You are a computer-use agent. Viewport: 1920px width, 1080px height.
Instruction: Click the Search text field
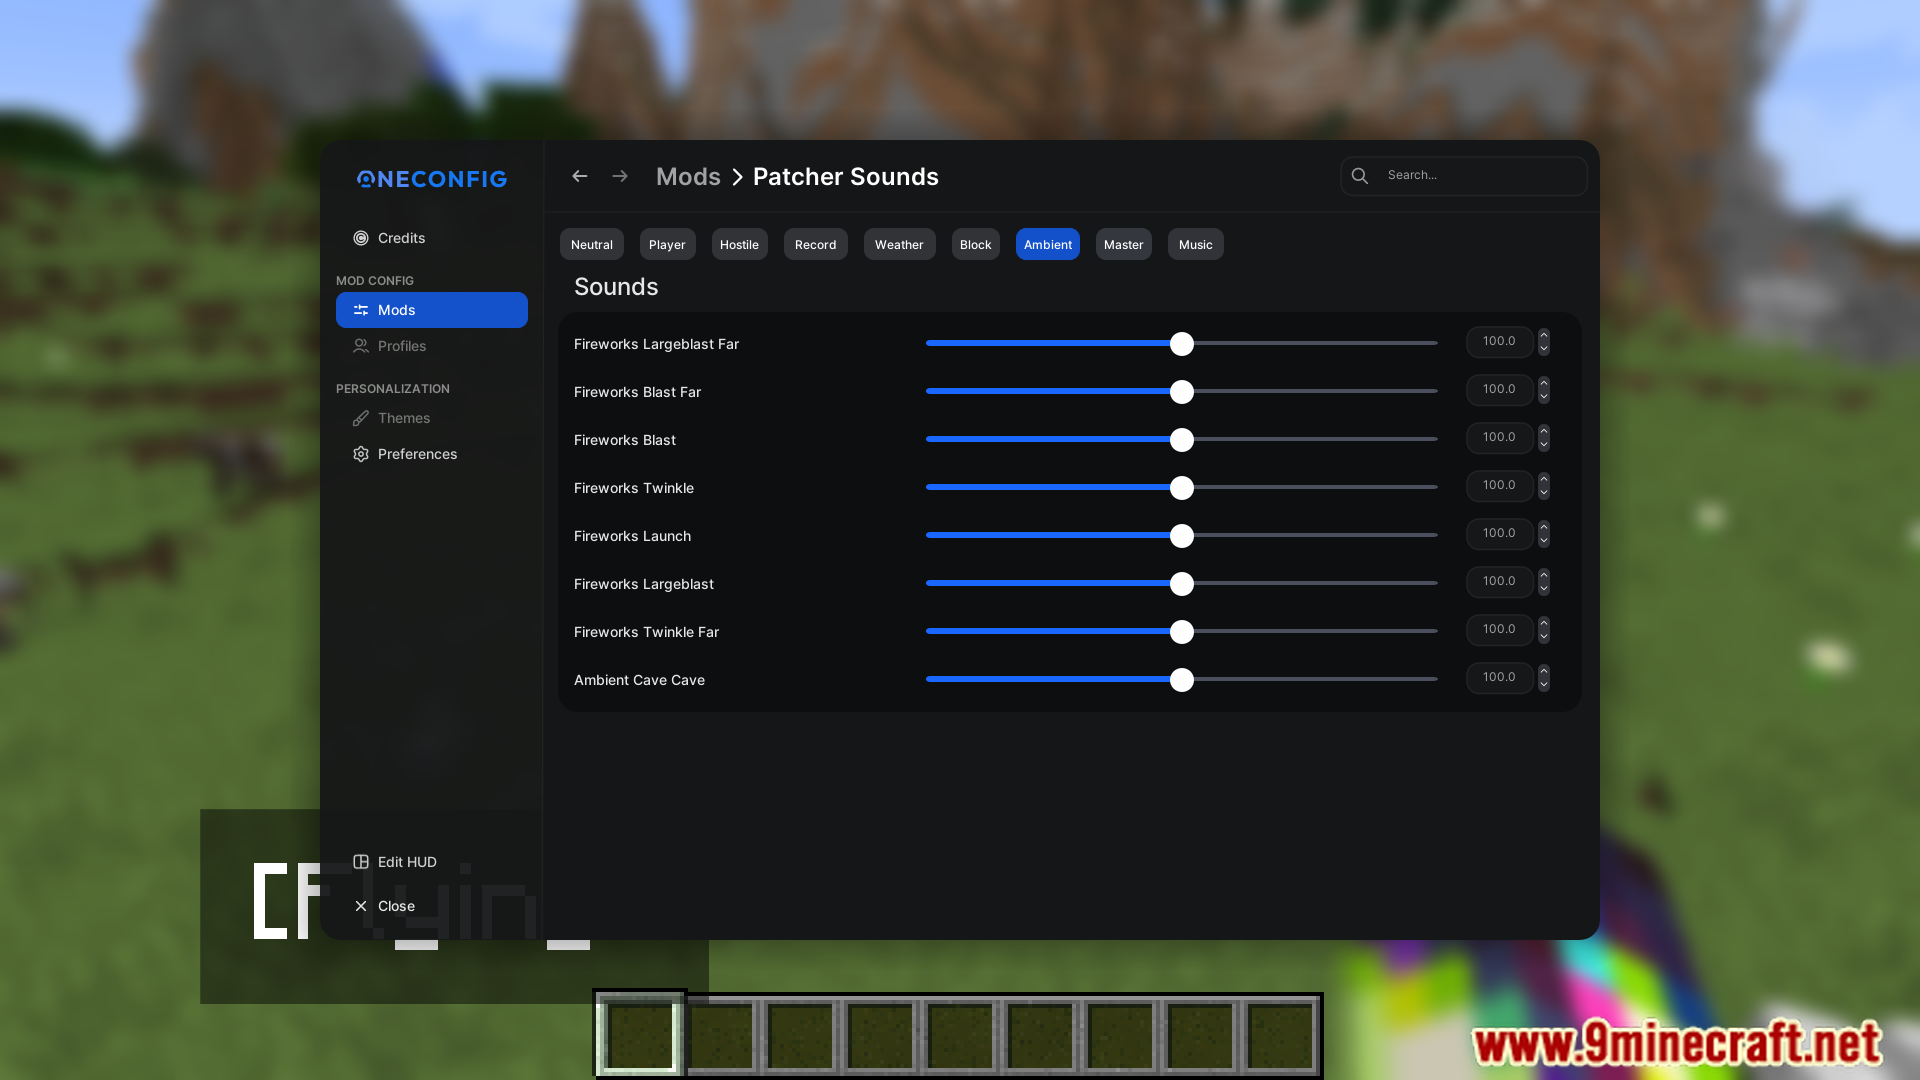pos(1464,176)
